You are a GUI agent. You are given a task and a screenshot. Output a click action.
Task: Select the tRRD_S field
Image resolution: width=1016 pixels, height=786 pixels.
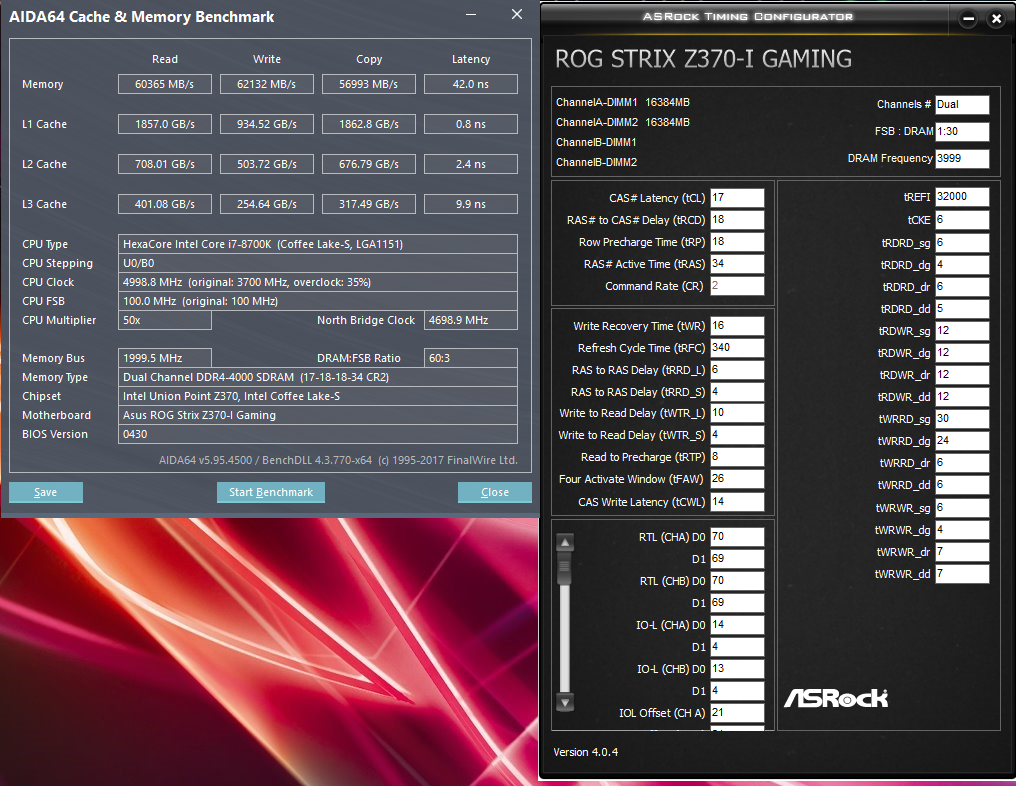click(x=737, y=392)
